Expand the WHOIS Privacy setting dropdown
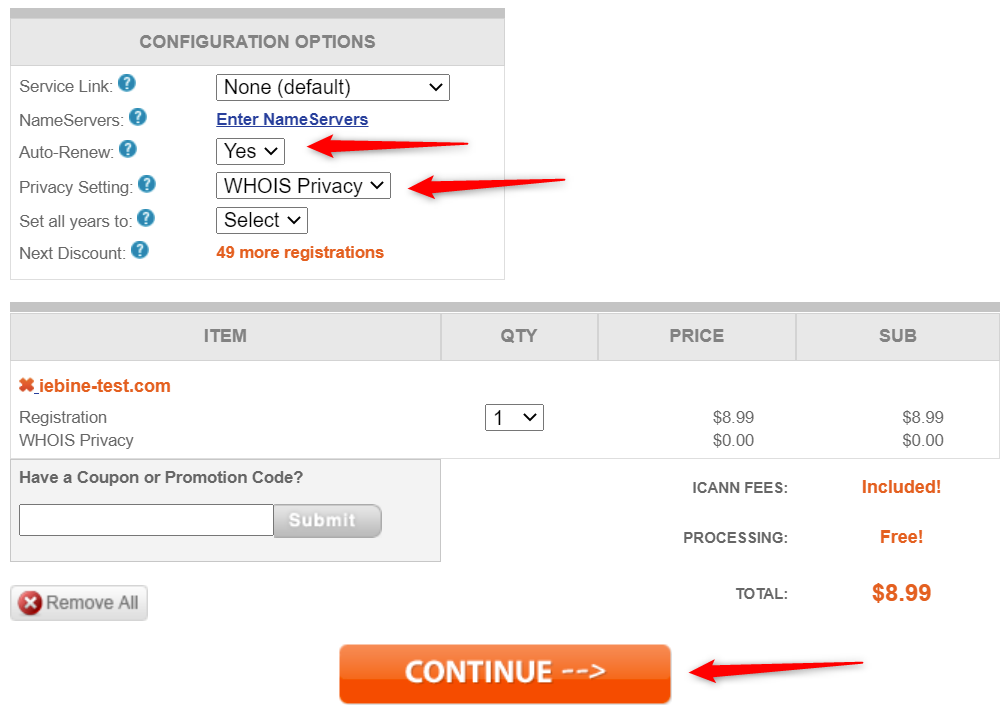1006x714 pixels. [303, 186]
